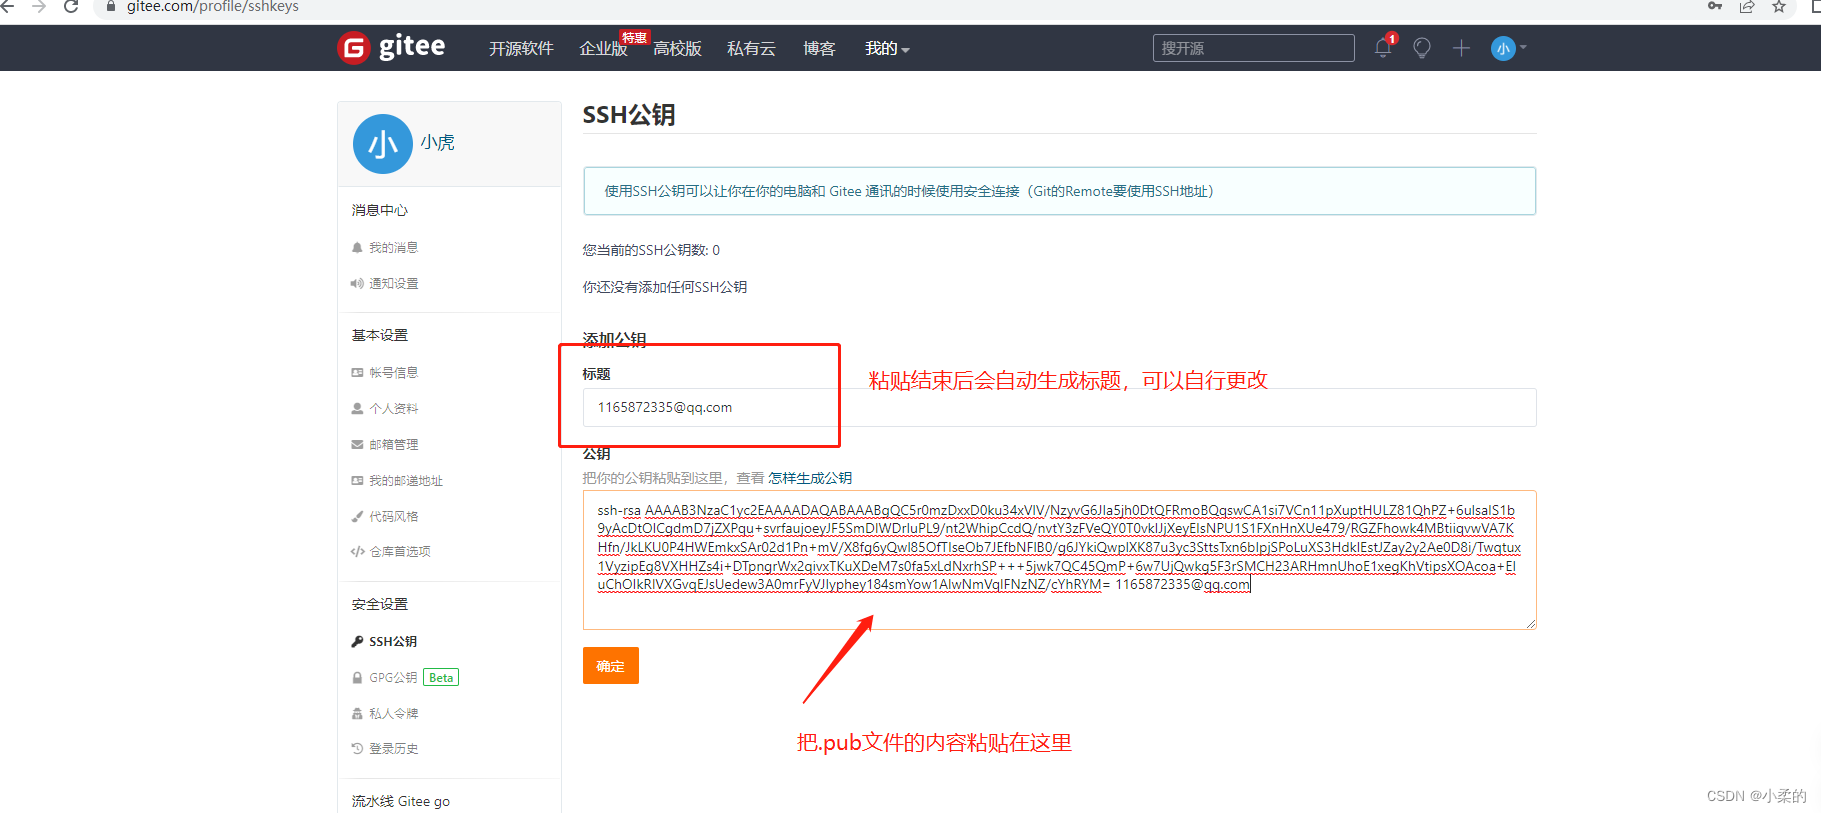Image resolution: width=1821 pixels, height=813 pixels.
Task: Click the 消息中心 section heading
Action: point(379,210)
